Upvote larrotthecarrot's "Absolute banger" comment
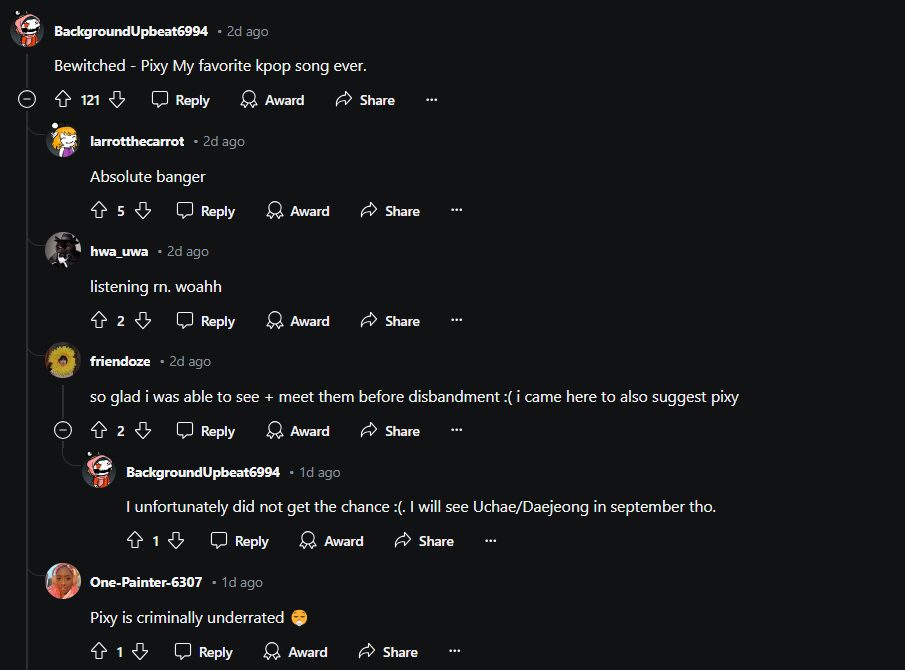The width and height of the screenshot is (905, 670). tap(99, 211)
